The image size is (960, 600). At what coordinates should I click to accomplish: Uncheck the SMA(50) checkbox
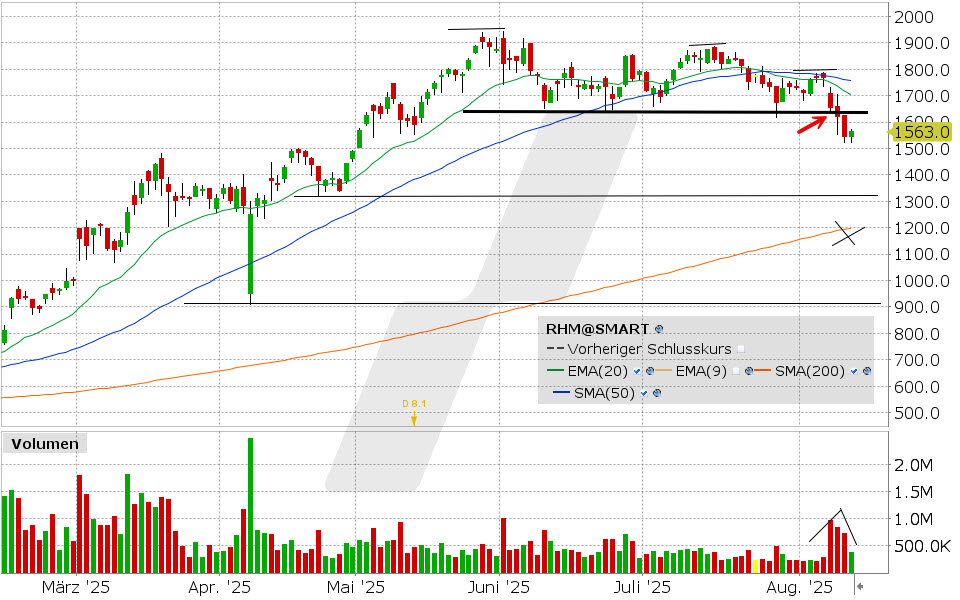coord(643,393)
